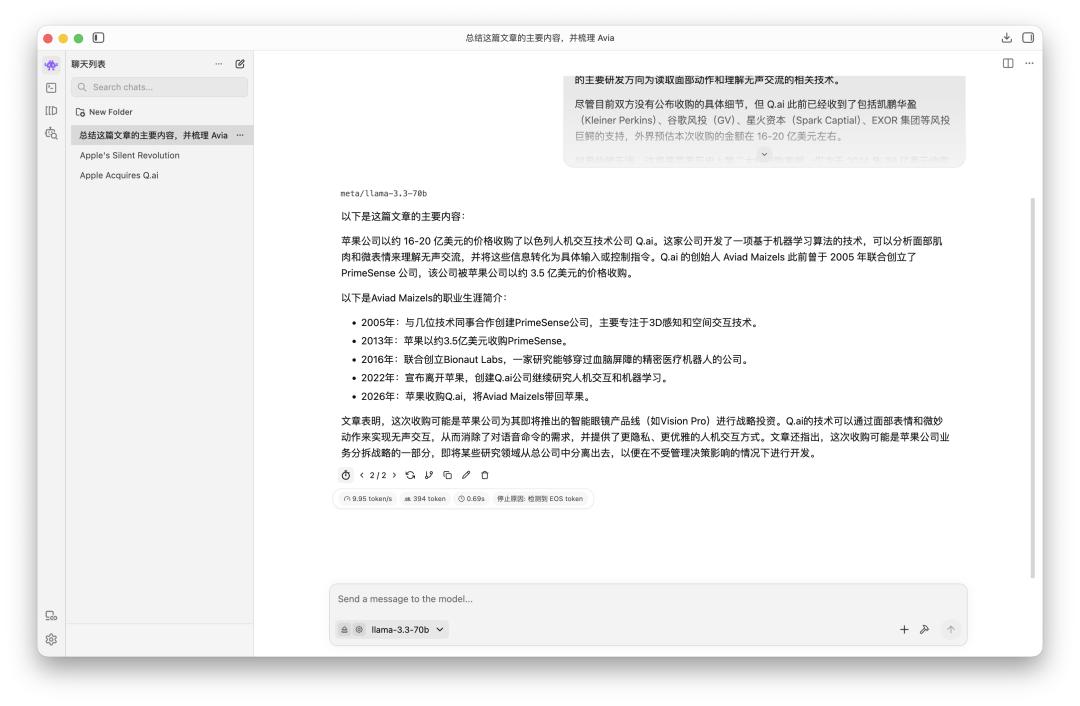Toggle the generation stats stopwatch icon
Screen dimensions: 1080x706
click(346, 474)
